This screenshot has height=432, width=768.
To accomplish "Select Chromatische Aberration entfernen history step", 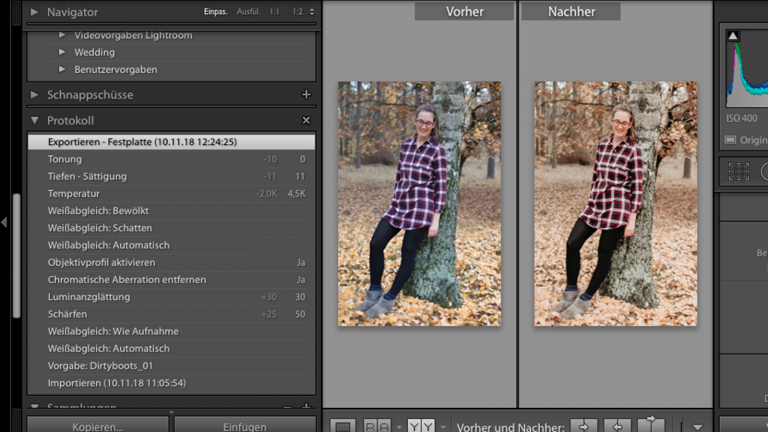I will [171, 280].
